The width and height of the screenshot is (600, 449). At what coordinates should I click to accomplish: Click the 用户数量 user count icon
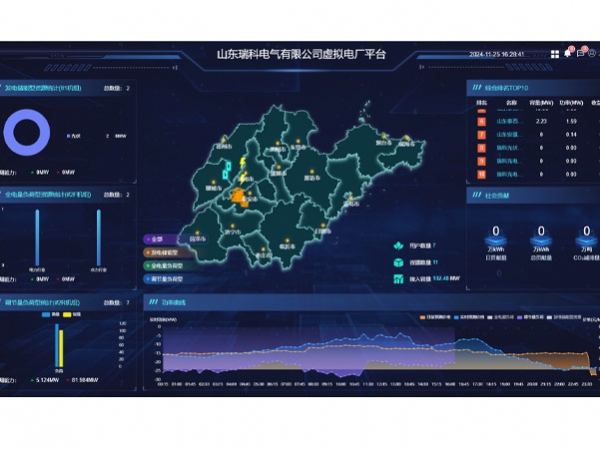pyautogui.click(x=397, y=244)
